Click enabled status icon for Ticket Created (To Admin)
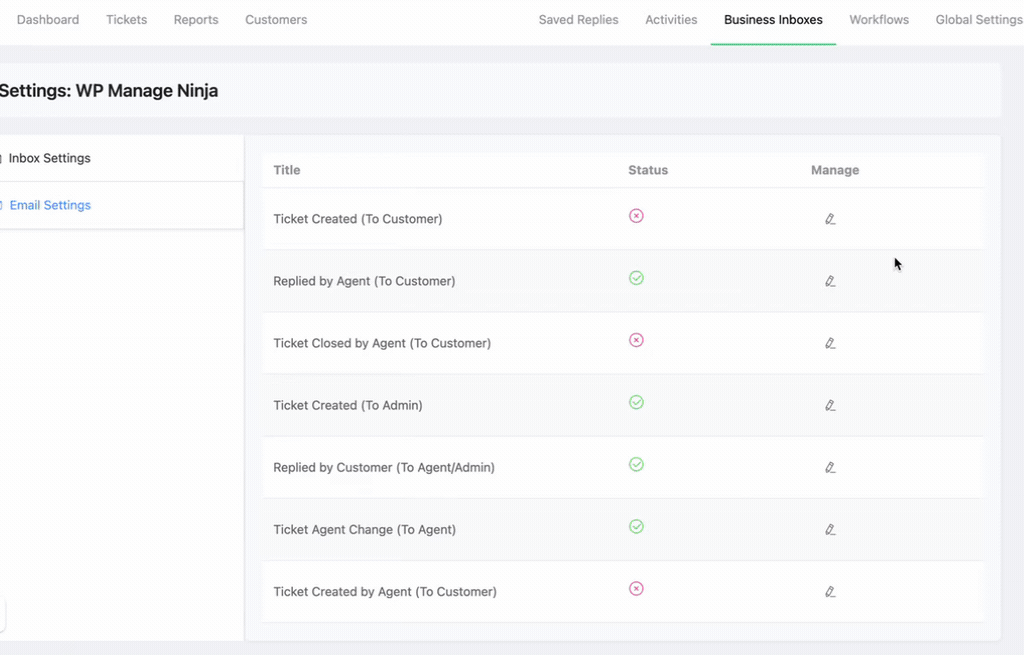Image resolution: width=1024 pixels, height=655 pixels. (636, 402)
